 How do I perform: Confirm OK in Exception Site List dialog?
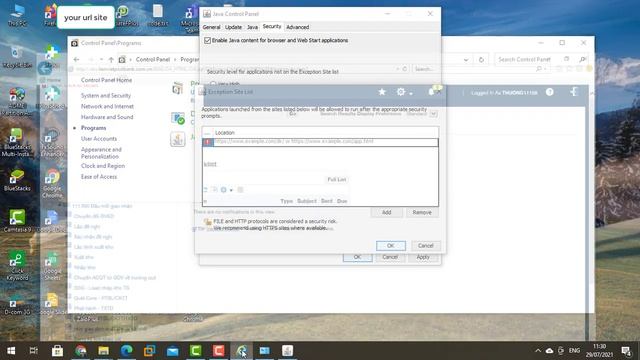click(391, 246)
